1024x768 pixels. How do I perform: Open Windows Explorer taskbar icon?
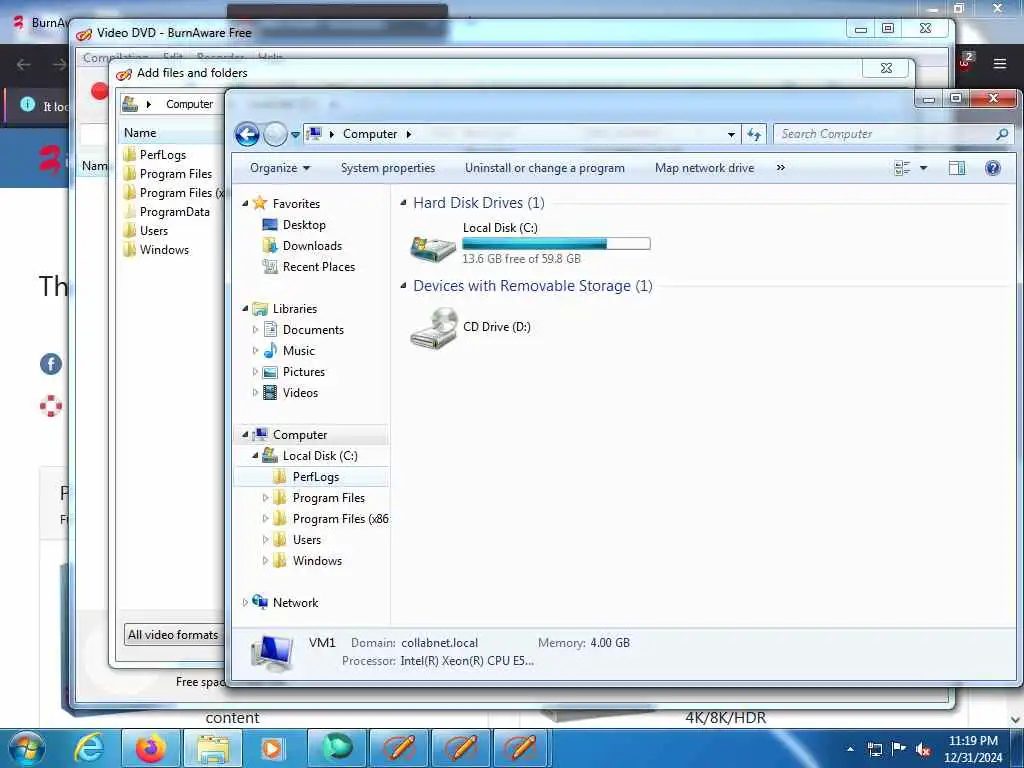point(212,748)
